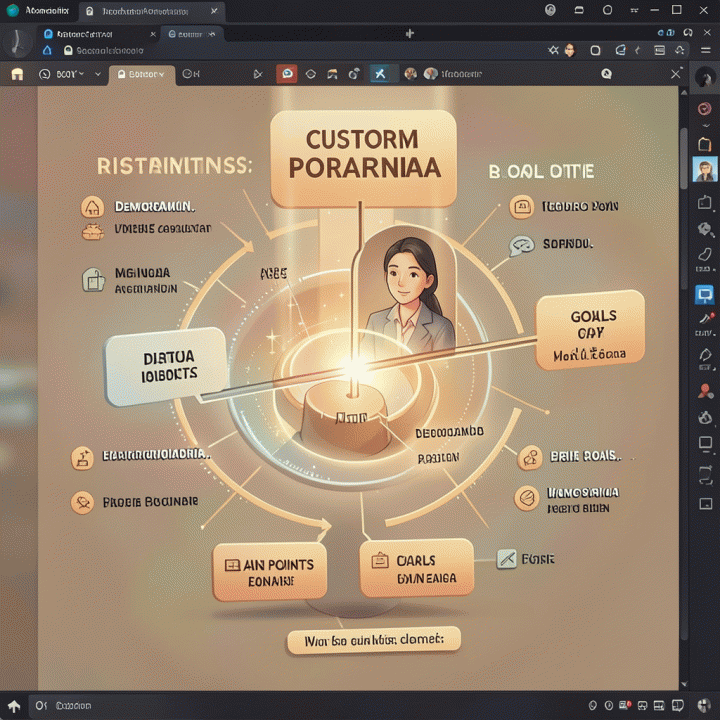
Task: Click the red highlighted toolbar button
Action: pos(287,74)
